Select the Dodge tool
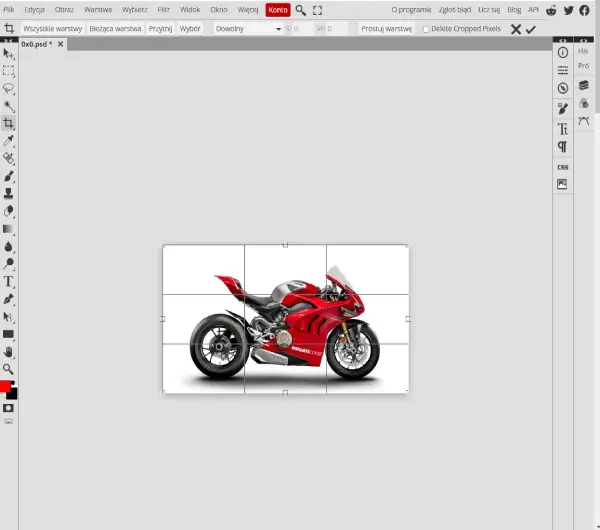Viewport: 600px width, 530px height. click(8, 264)
